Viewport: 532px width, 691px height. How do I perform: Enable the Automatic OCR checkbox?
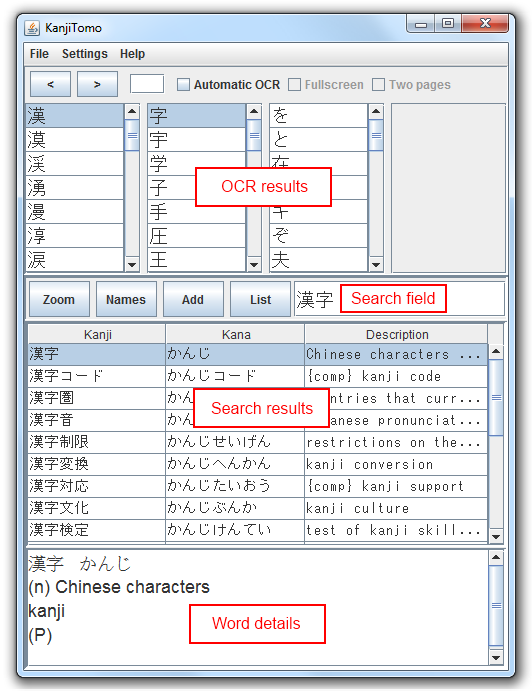tap(183, 85)
